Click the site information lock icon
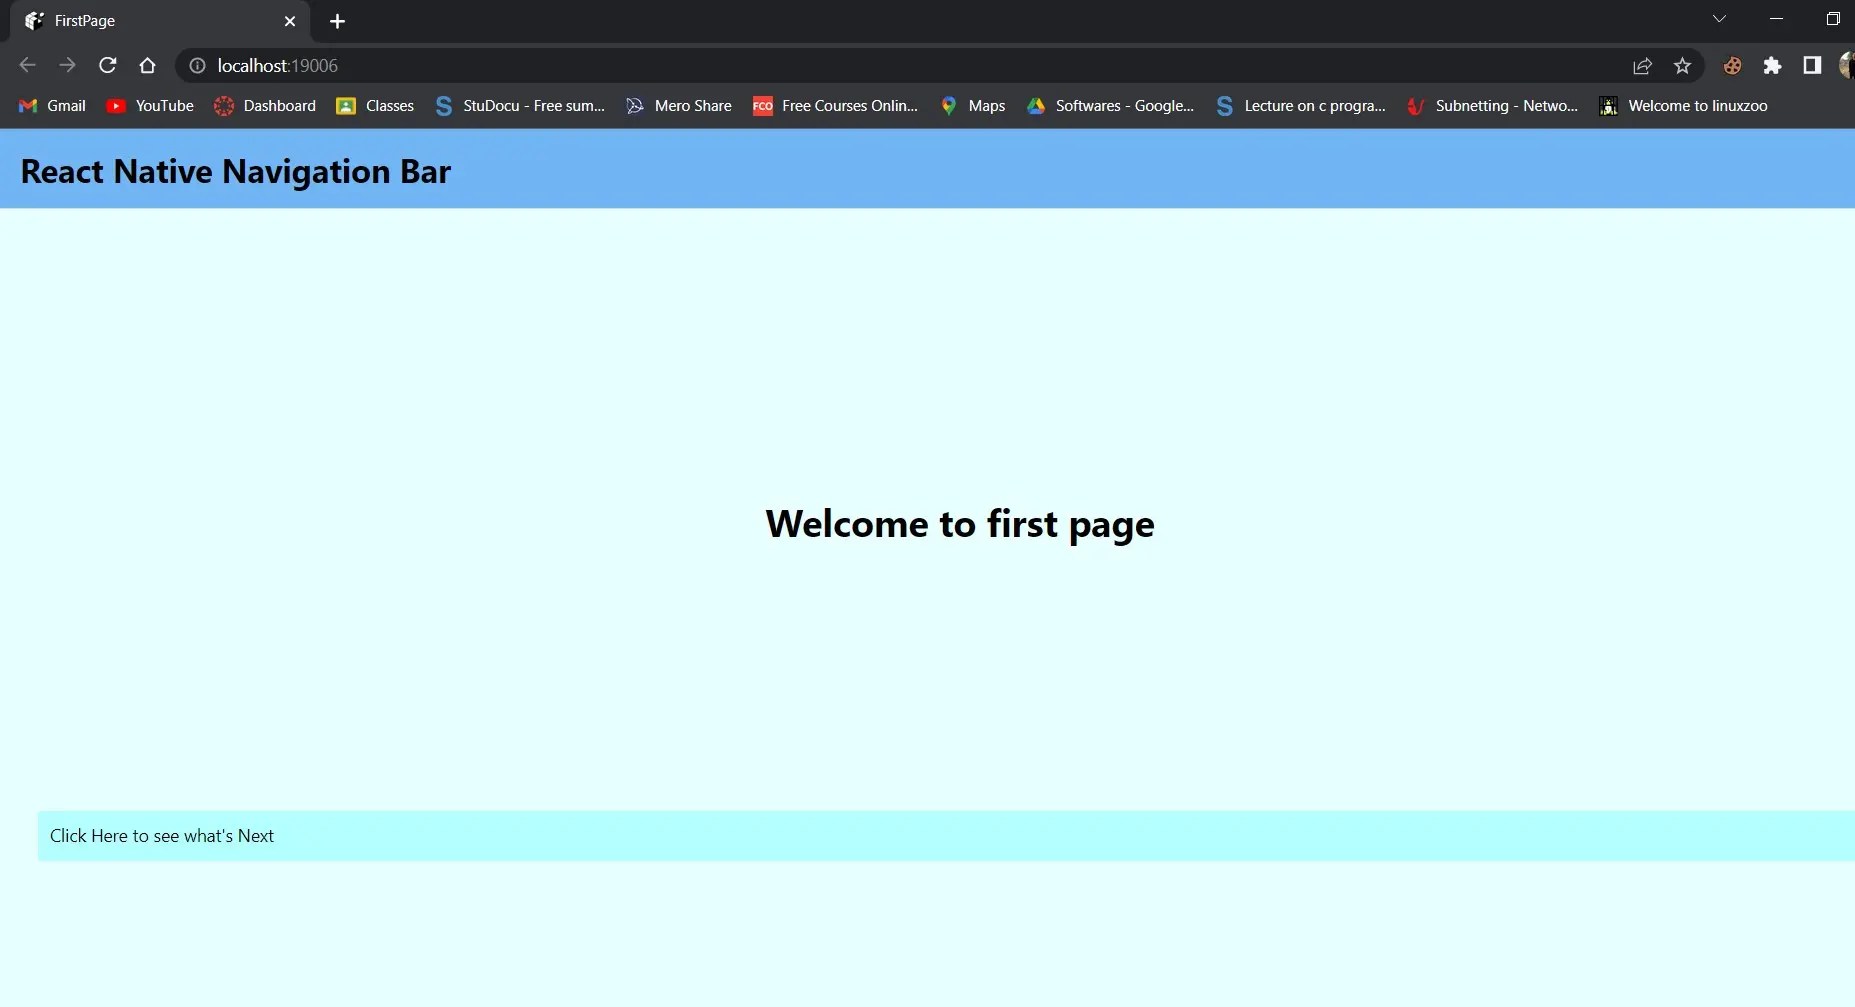The height and width of the screenshot is (1007, 1855). (x=196, y=65)
